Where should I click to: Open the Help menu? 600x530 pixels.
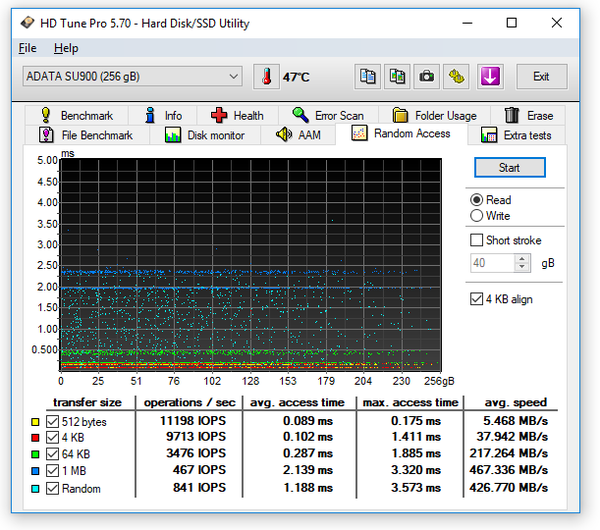pyautogui.click(x=66, y=48)
